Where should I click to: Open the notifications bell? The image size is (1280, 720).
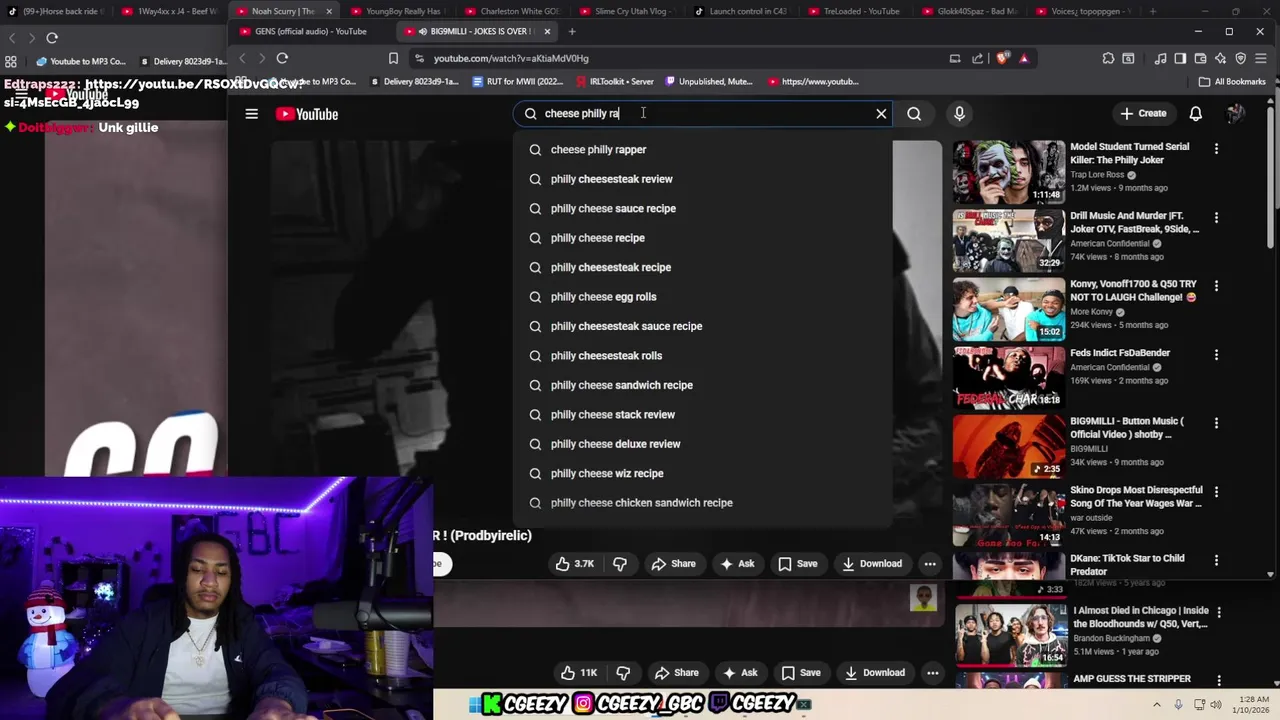pos(1196,114)
